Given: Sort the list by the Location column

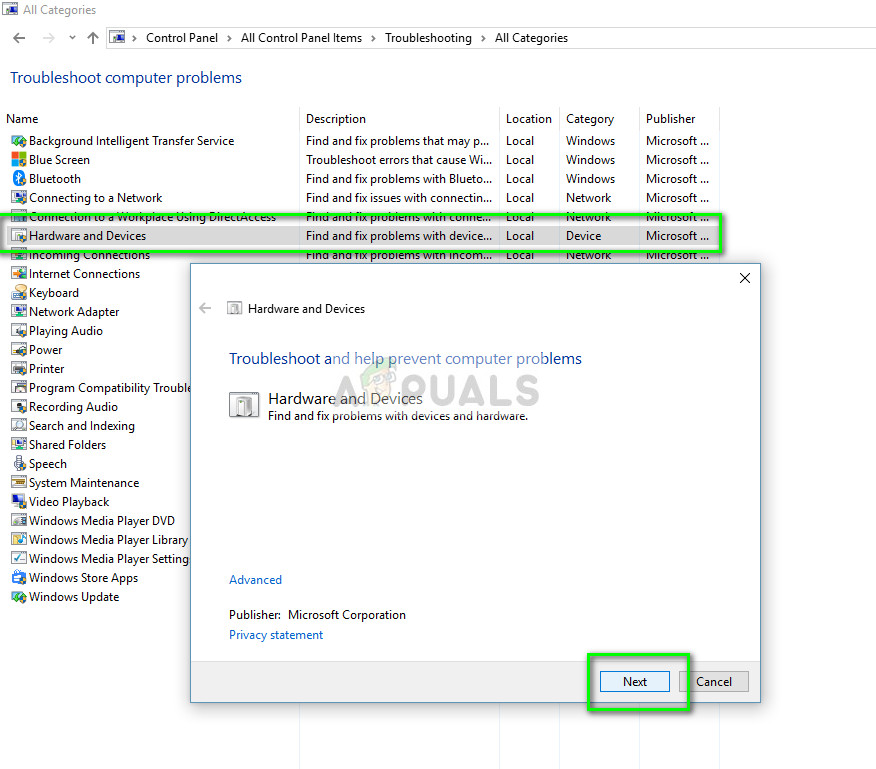Looking at the screenshot, I should point(529,119).
